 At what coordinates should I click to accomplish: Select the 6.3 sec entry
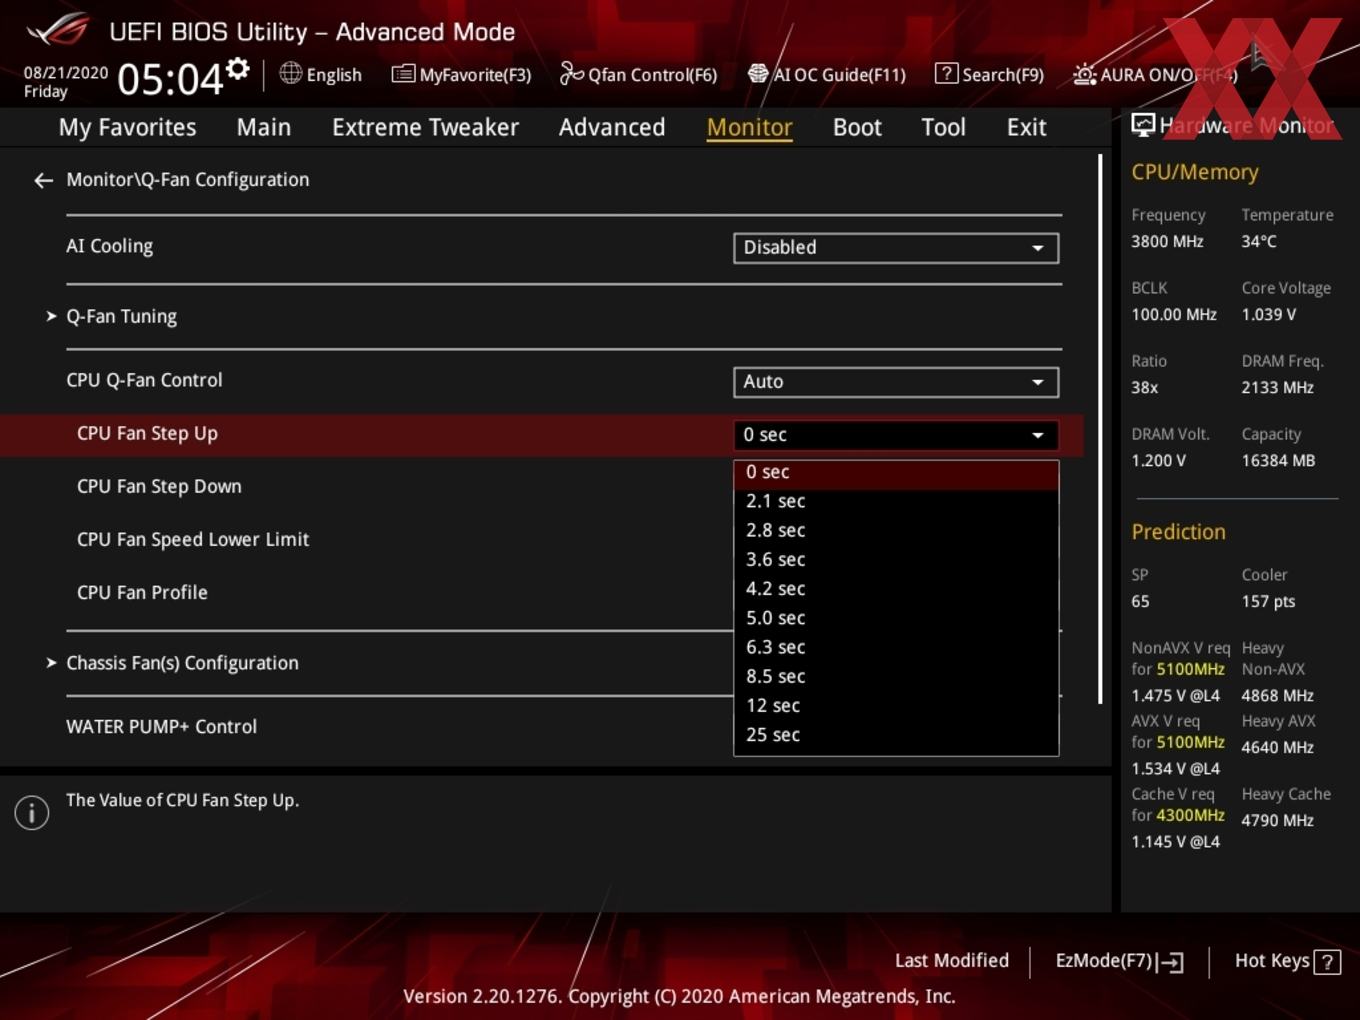click(896, 647)
